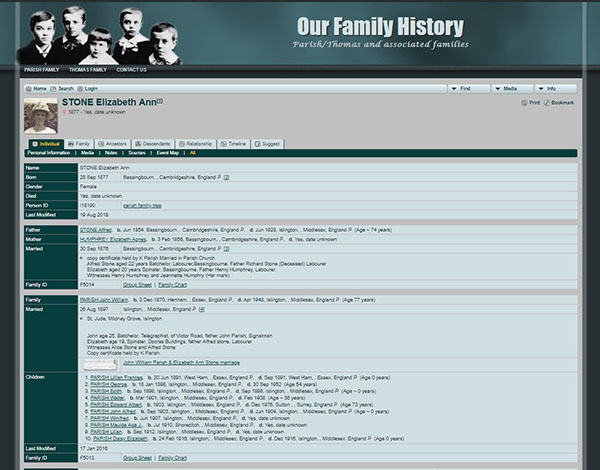Open mother HUMPHREY Elizabeth Agnes's record

pos(113,239)
